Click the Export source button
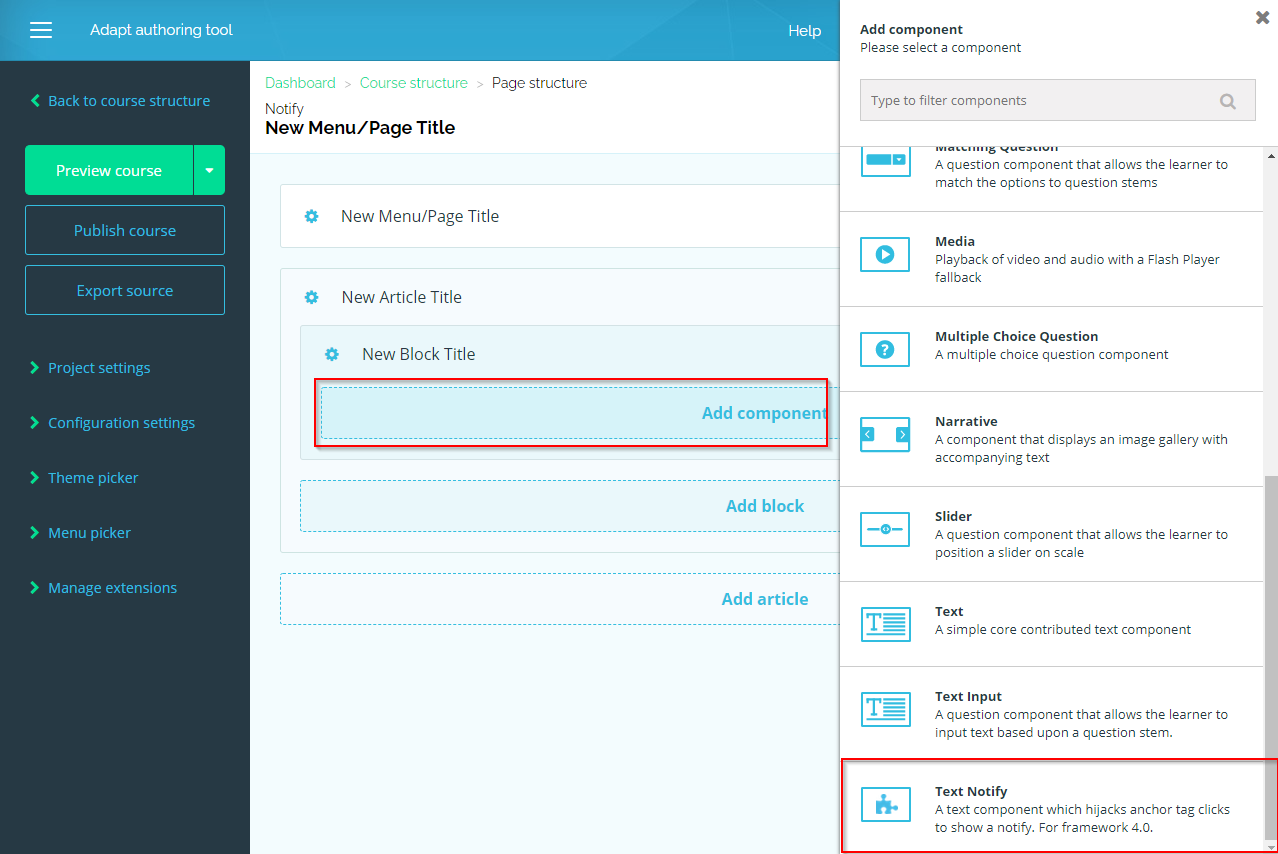 click(x=125, y=290)
